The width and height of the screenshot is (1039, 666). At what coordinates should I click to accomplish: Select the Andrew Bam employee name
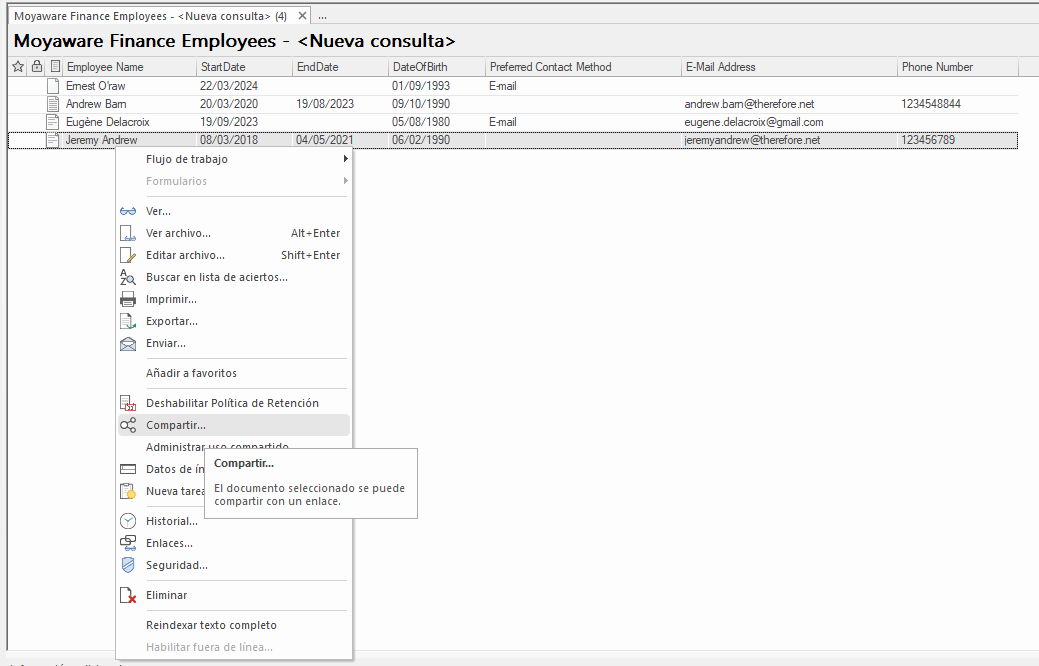[x=96, y=104]
